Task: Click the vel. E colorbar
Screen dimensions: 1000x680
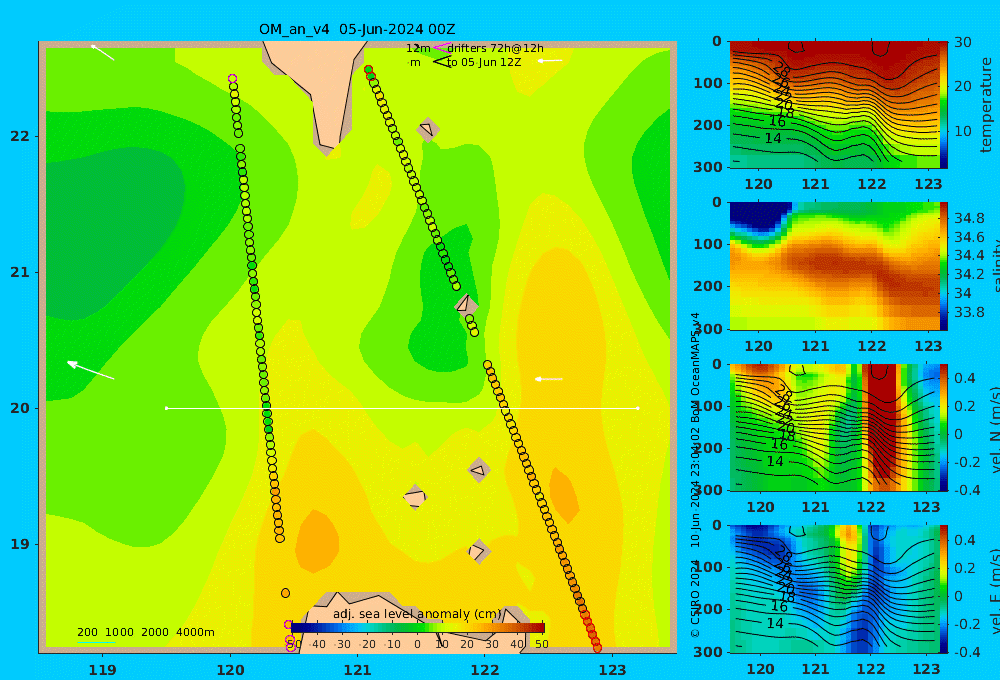Action: (944, 589)
